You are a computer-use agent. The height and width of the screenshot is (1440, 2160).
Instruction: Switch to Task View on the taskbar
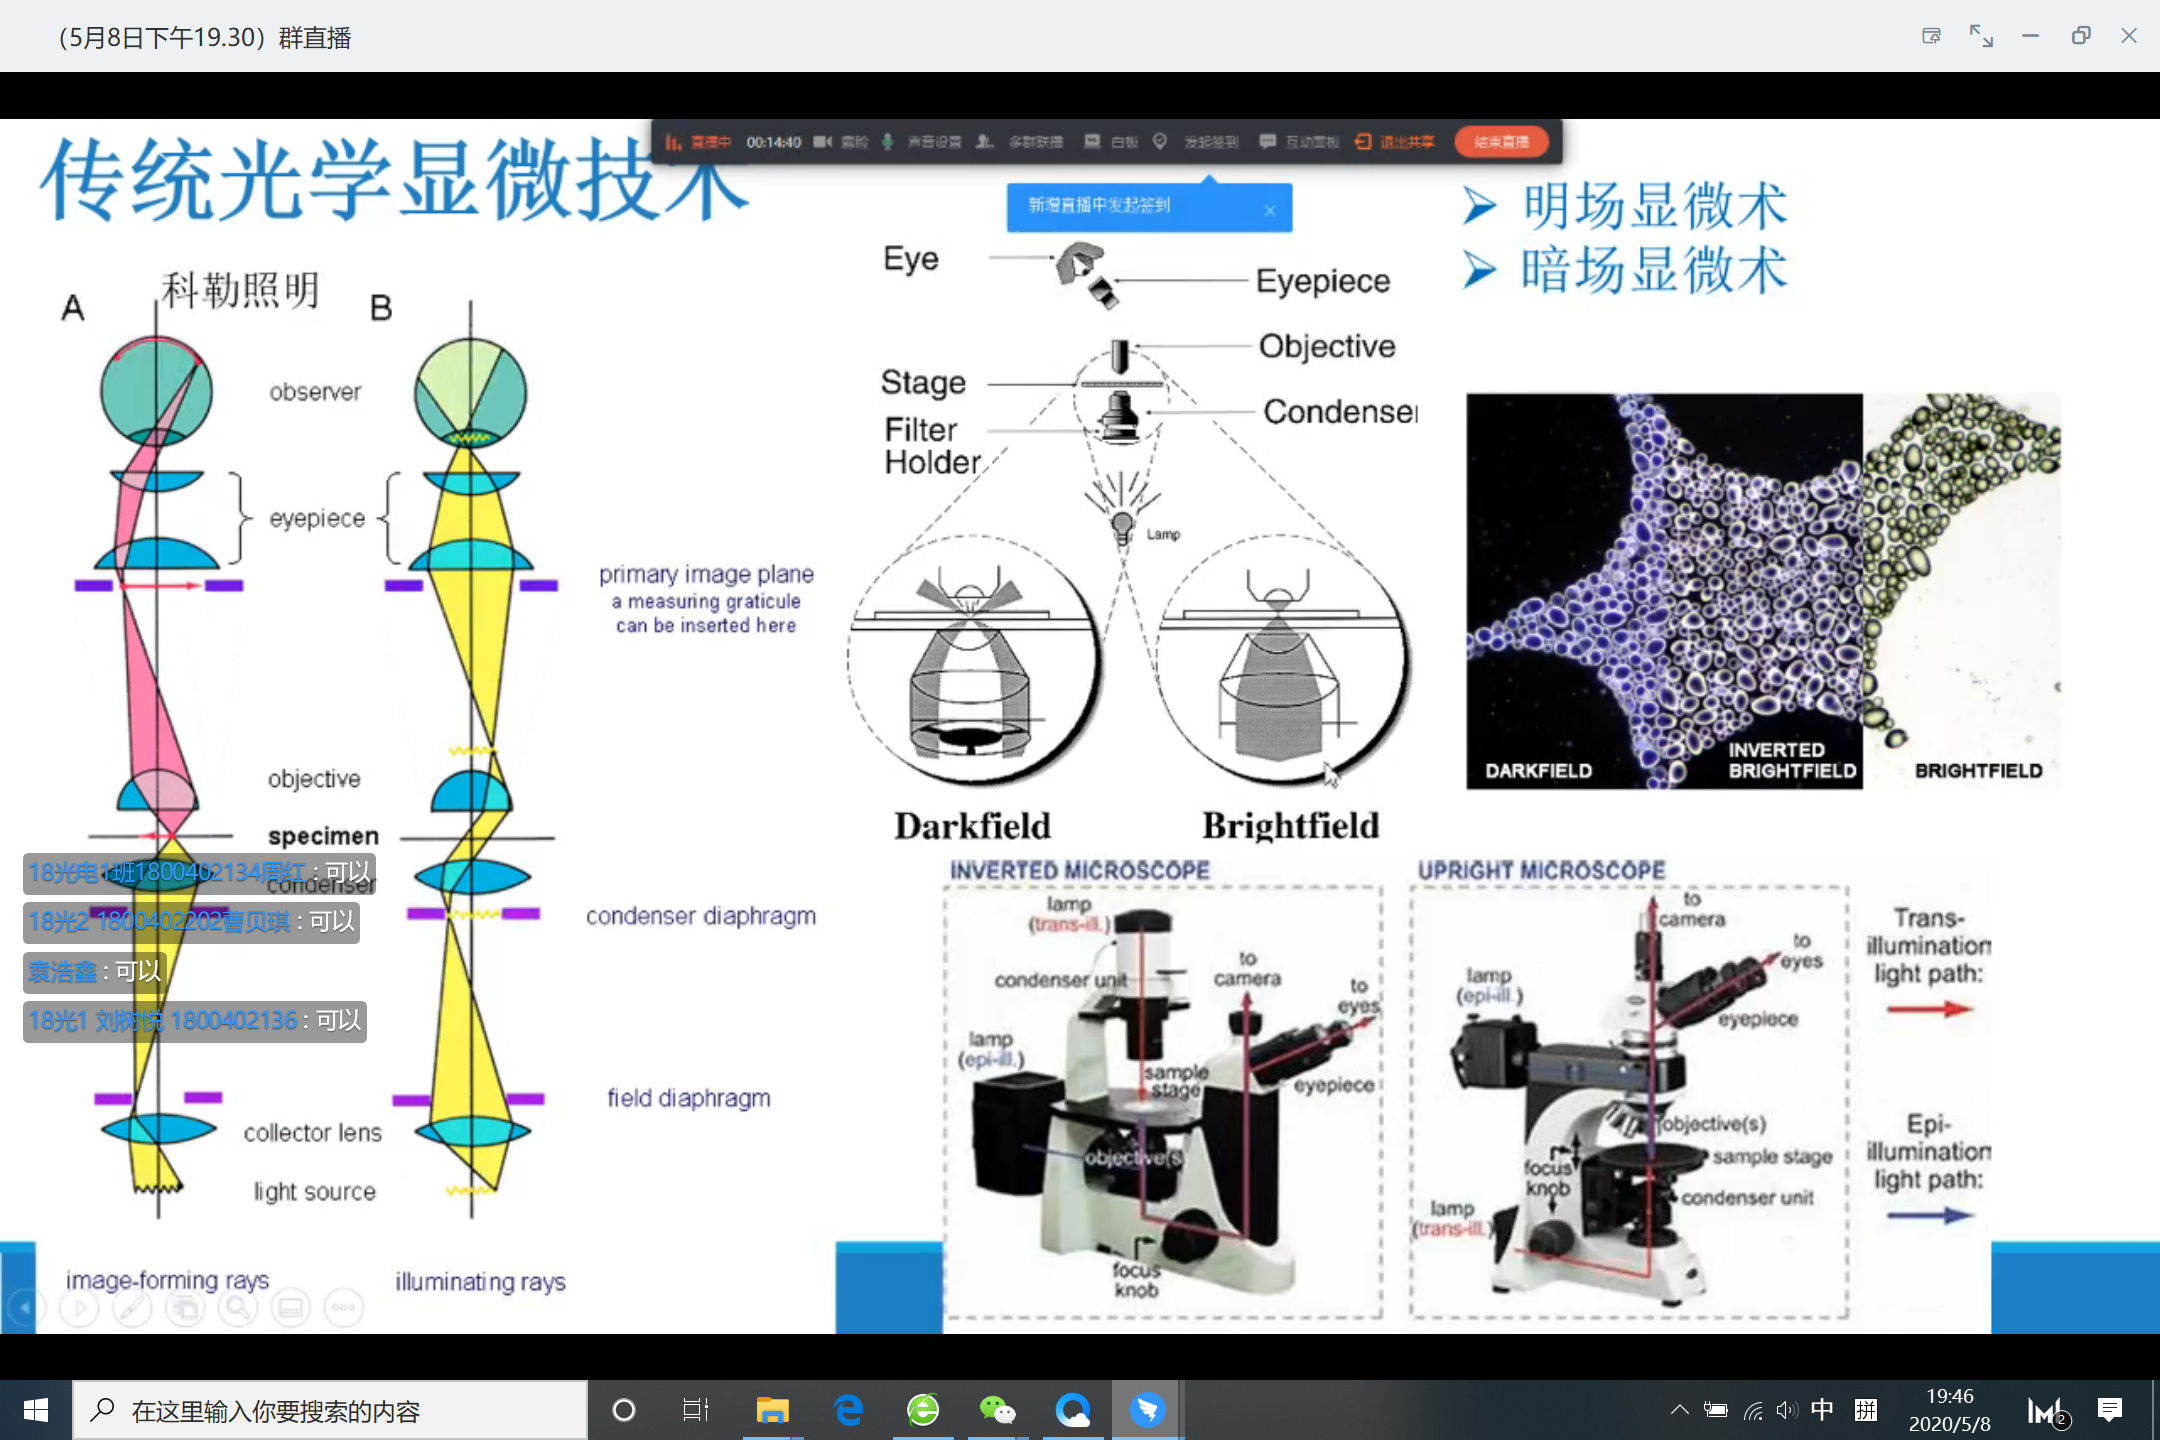(x=695, y=1410)
